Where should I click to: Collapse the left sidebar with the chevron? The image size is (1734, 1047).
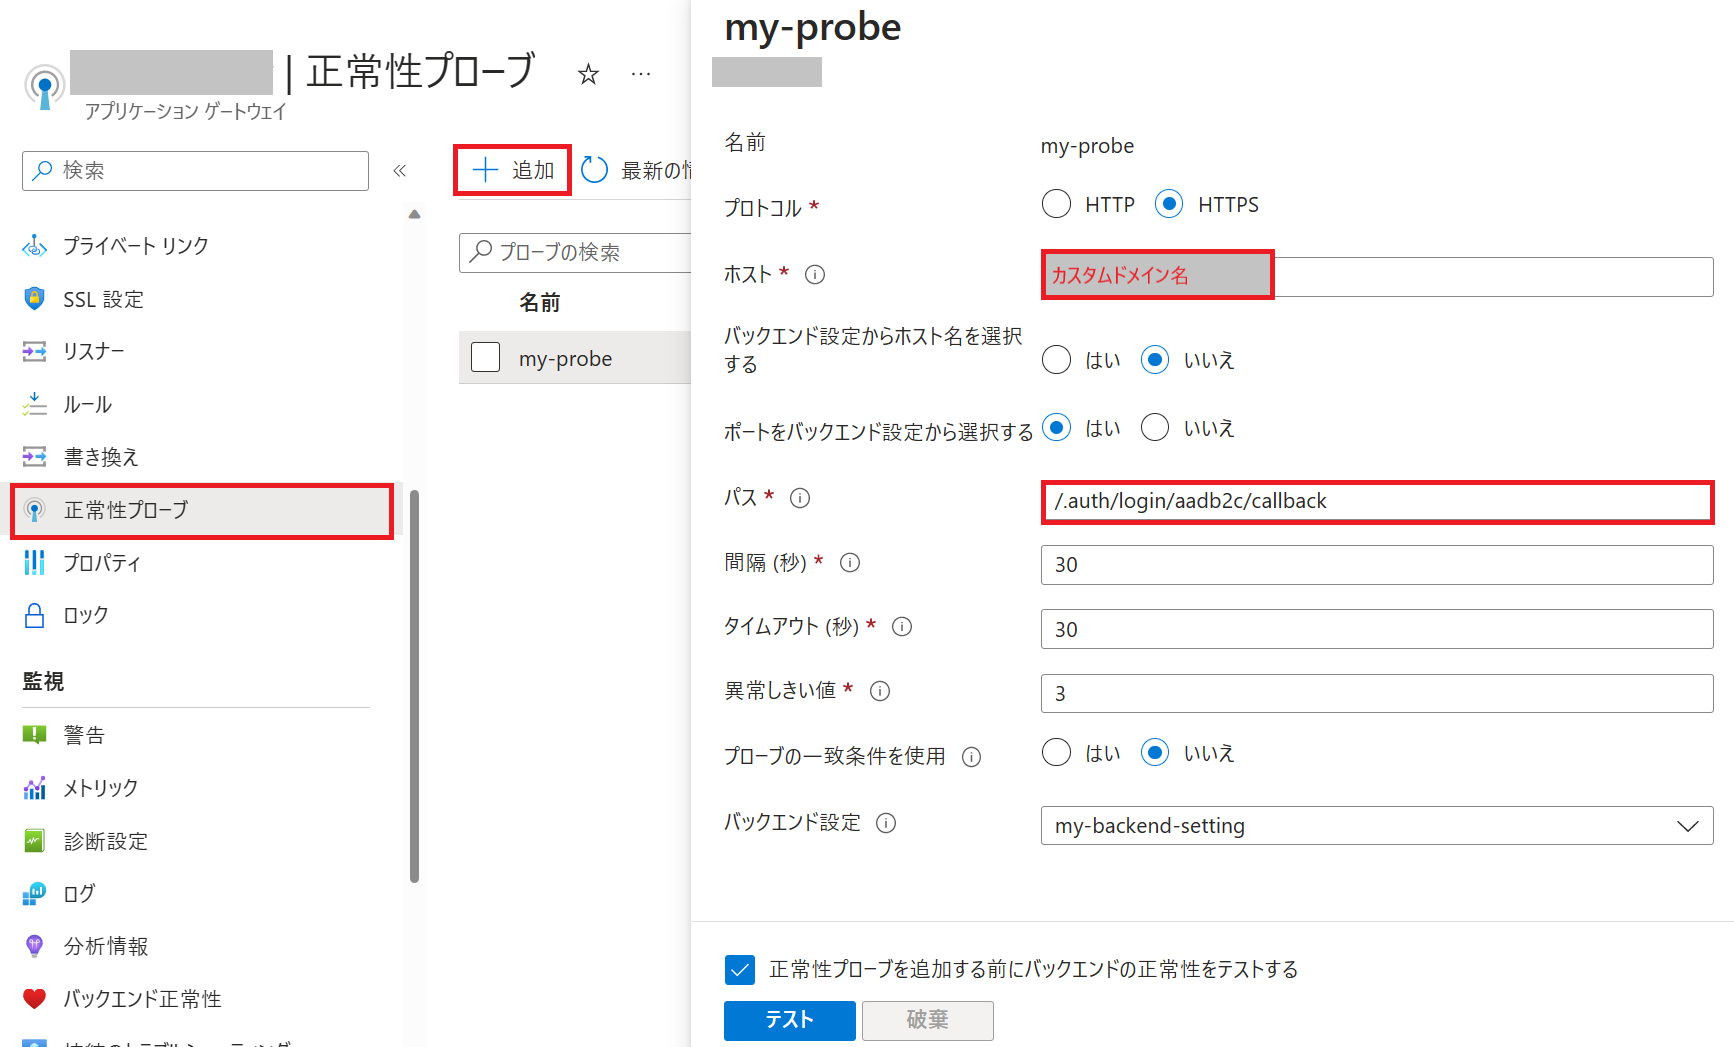tap(400, 170)
